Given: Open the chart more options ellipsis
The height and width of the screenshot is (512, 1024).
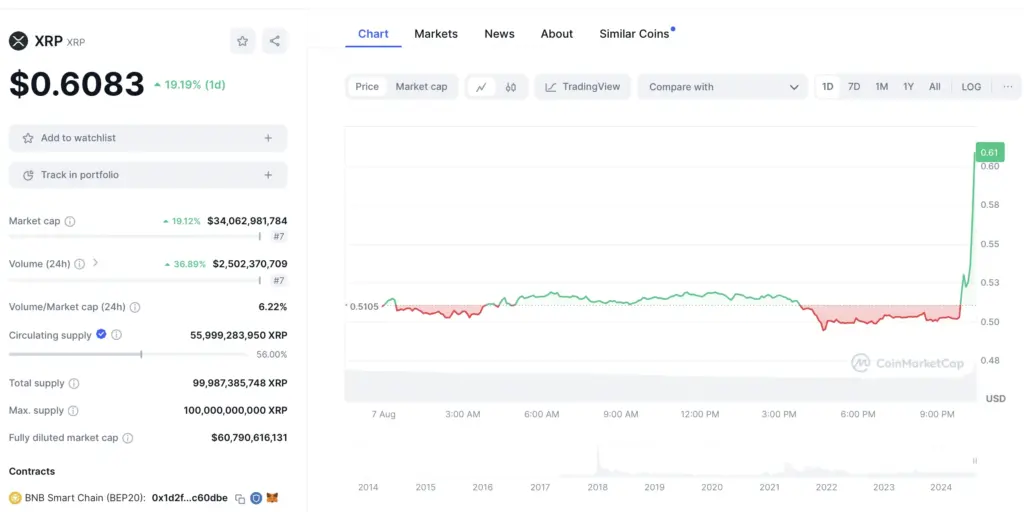Looking at the screenshot, I should (x=1008, y=87).
